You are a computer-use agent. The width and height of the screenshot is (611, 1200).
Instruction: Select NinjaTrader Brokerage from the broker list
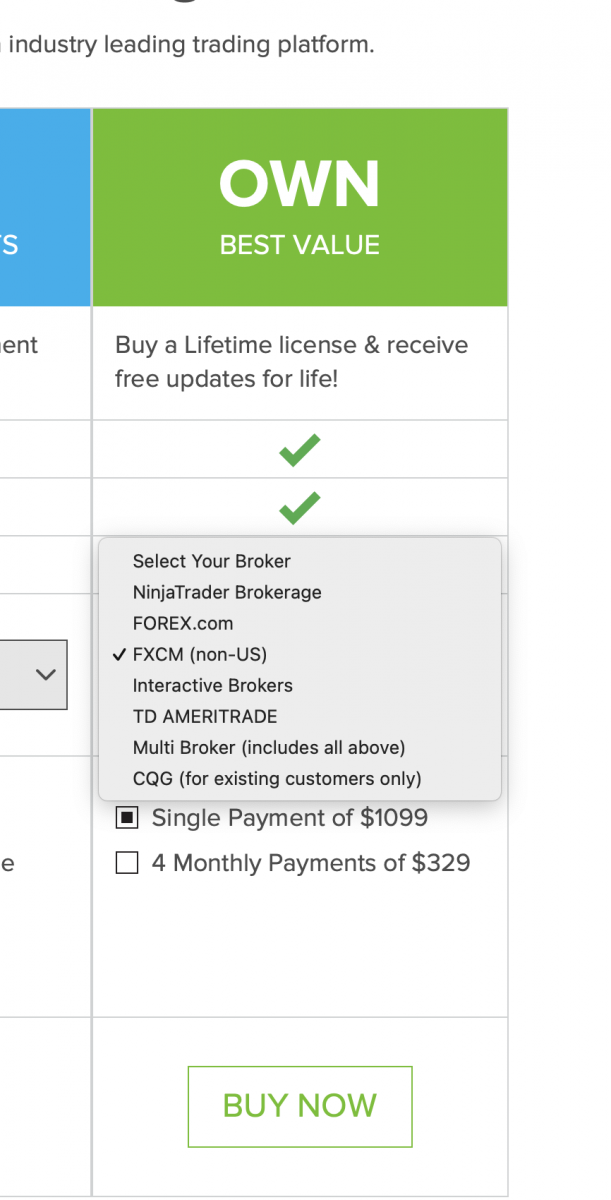coord(227,592)
